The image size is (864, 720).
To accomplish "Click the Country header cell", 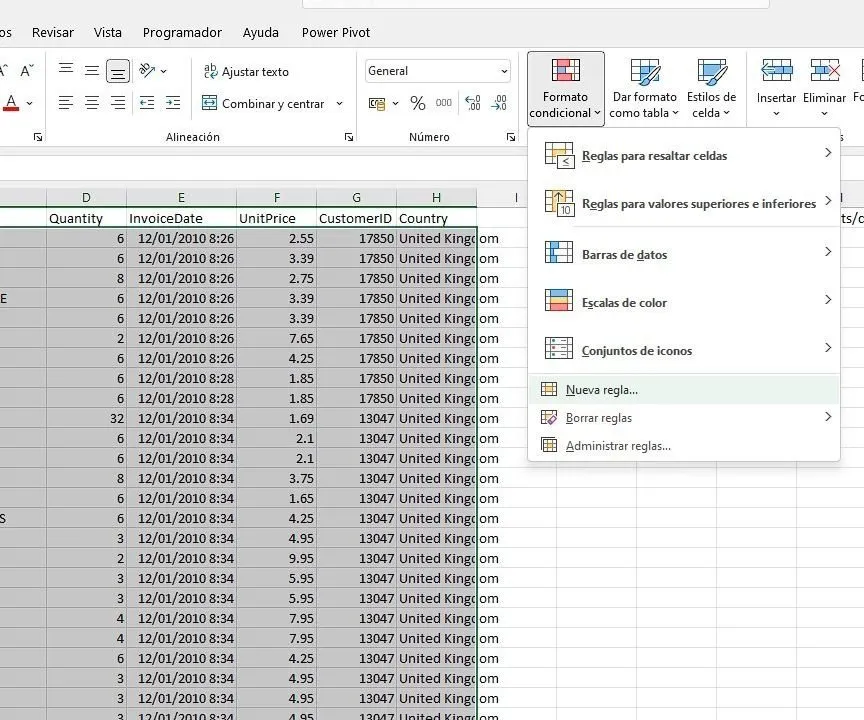I will tap(436, 218).
